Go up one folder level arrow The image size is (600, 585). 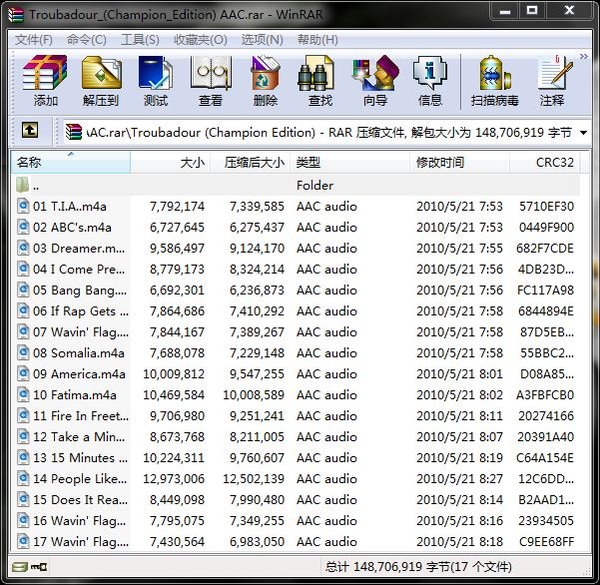coord(30,130)
